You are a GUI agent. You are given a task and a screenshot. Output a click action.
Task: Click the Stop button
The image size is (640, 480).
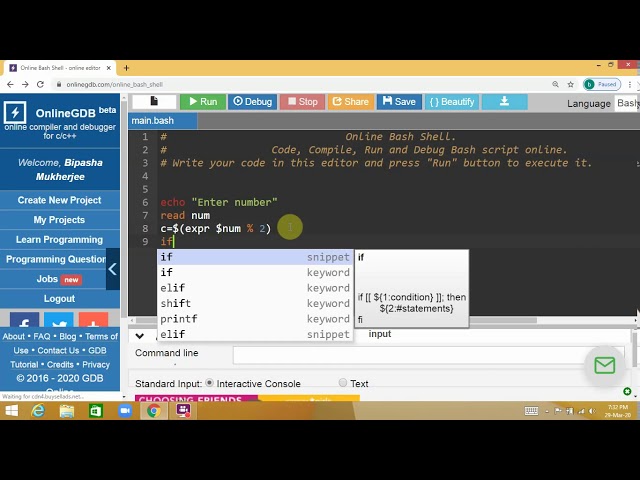pos(302,102)
